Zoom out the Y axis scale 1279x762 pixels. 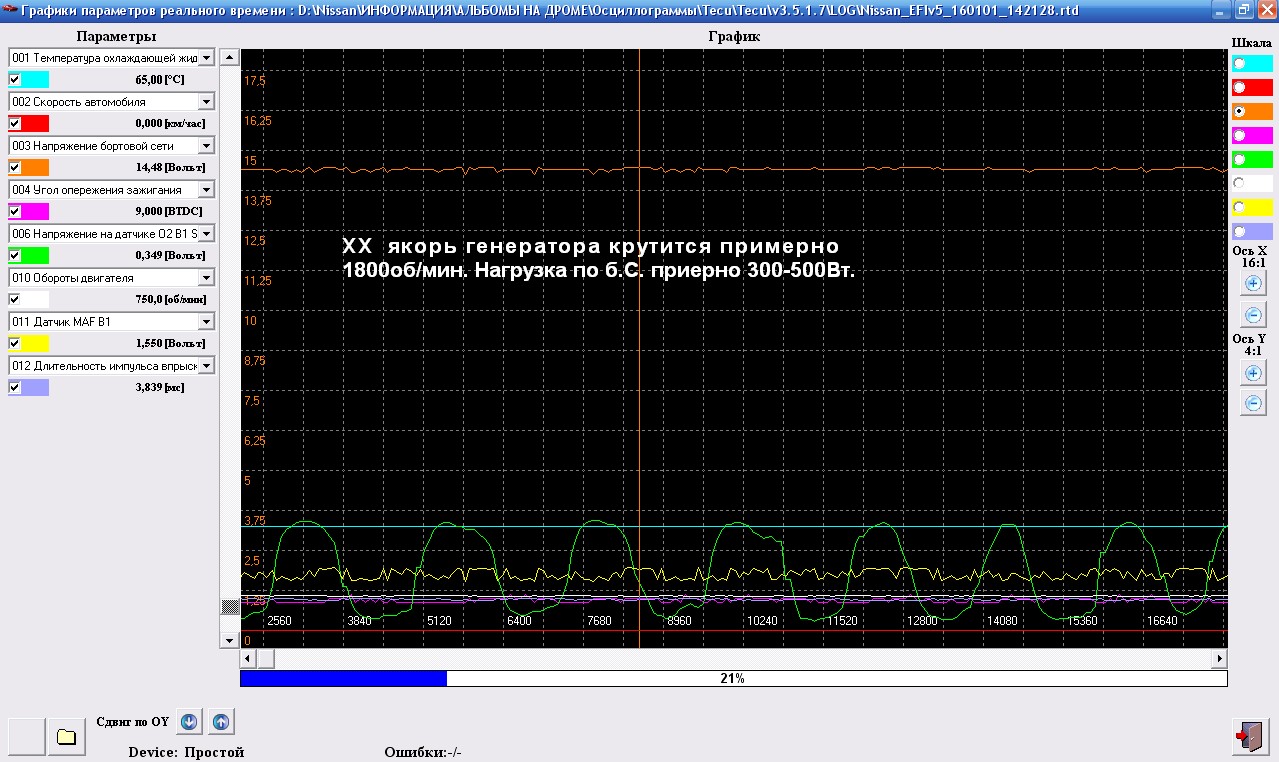click(1252, 404)
